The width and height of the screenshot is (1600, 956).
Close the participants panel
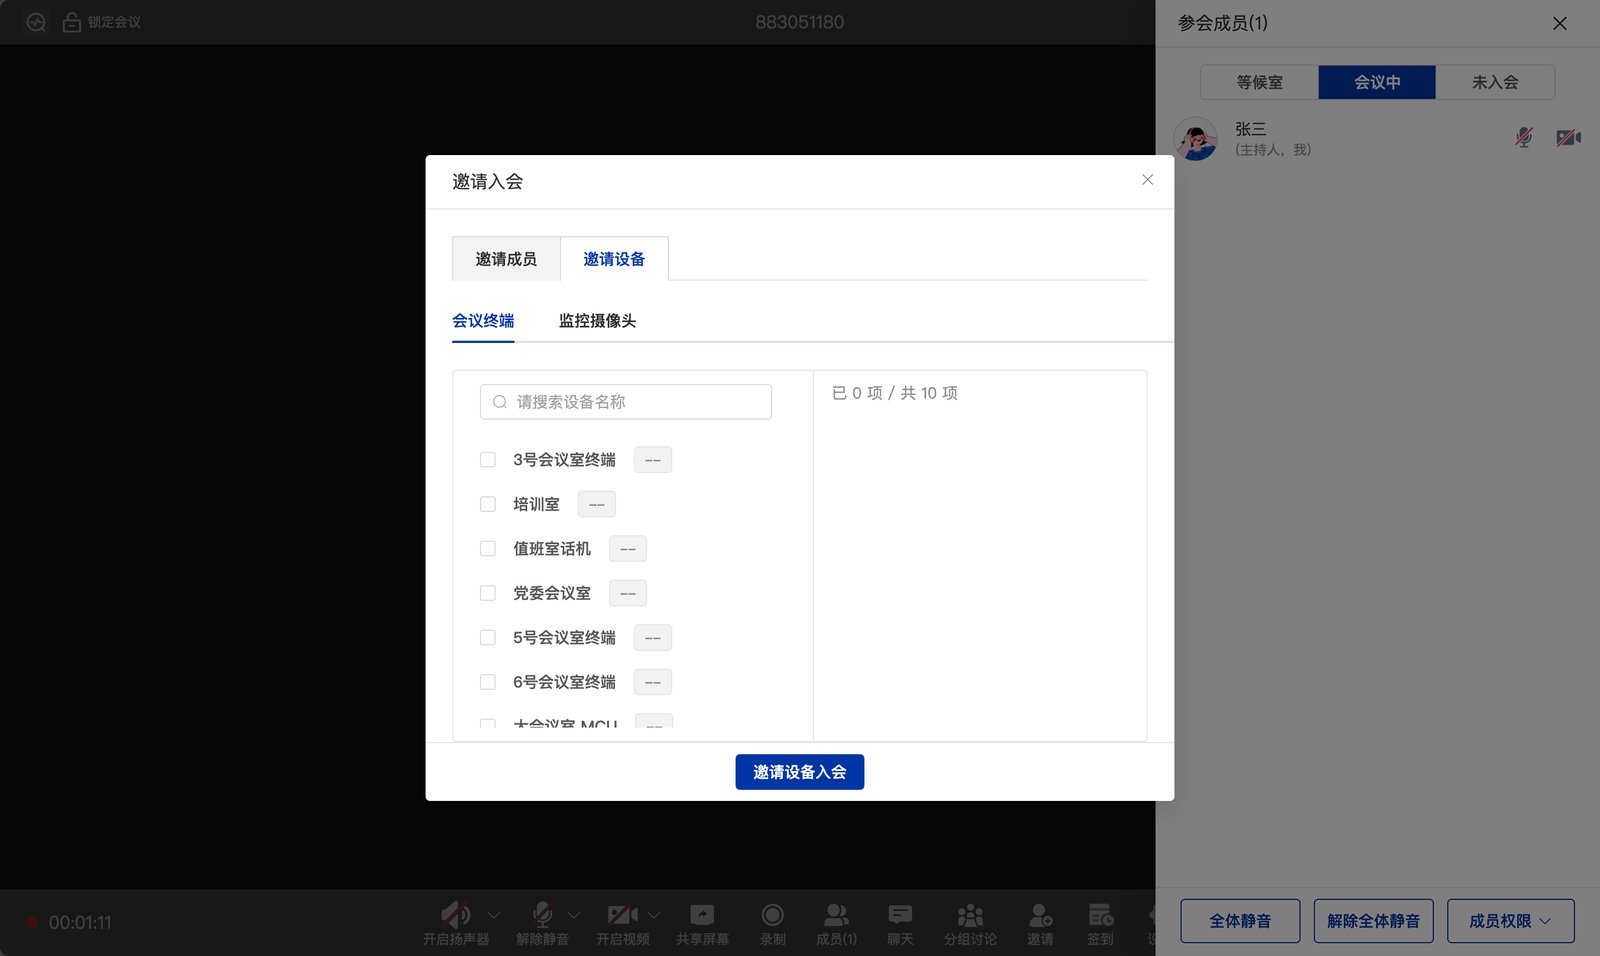[x=1559, y=23]
